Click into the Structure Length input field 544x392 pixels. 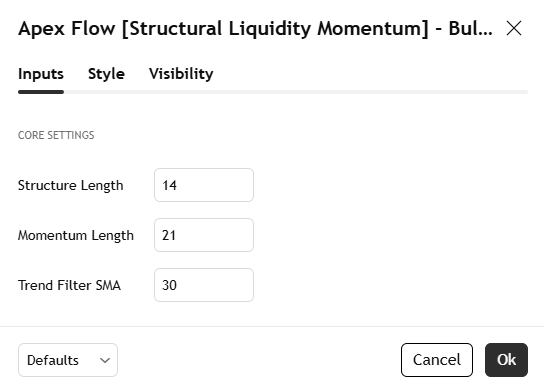click(x=204, y=185)
